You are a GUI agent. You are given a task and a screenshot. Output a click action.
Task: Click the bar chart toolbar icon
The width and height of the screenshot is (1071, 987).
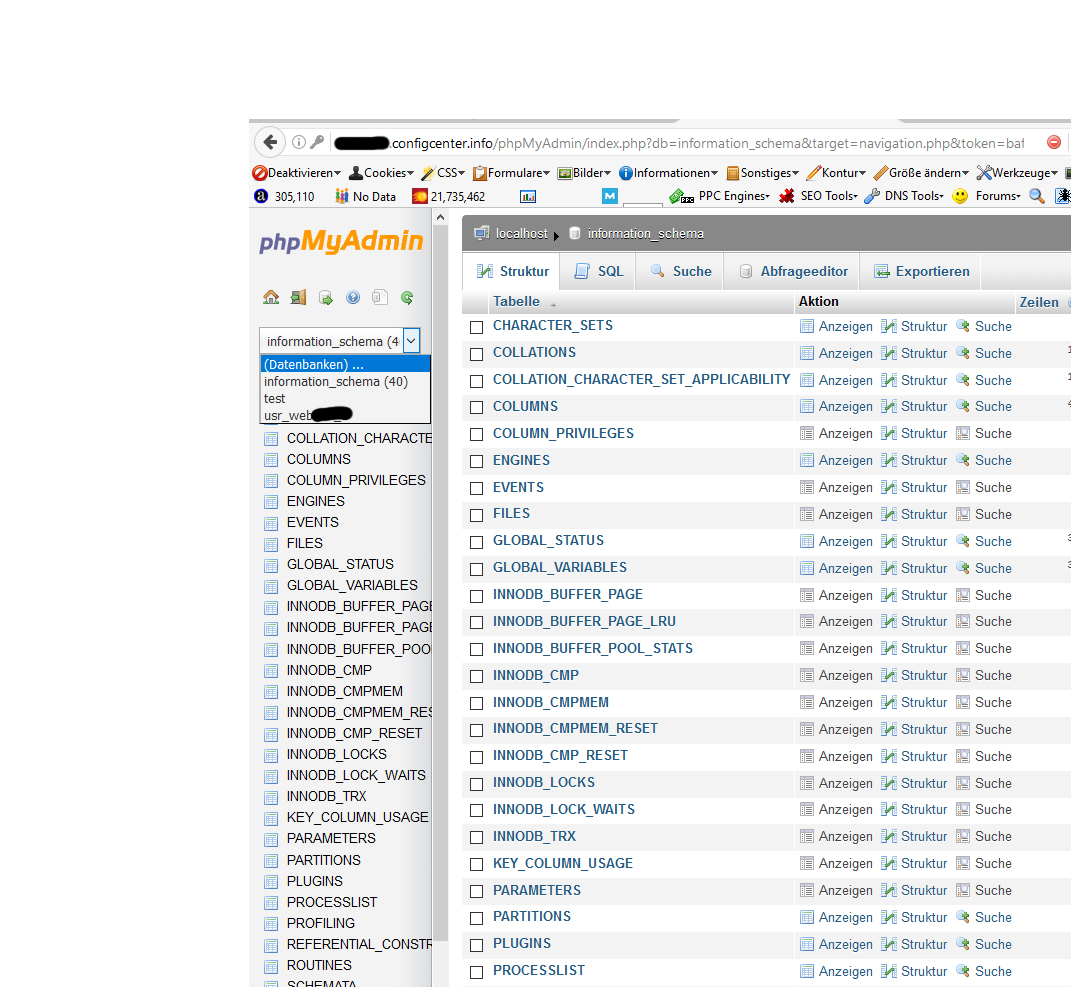click(528, 197)
